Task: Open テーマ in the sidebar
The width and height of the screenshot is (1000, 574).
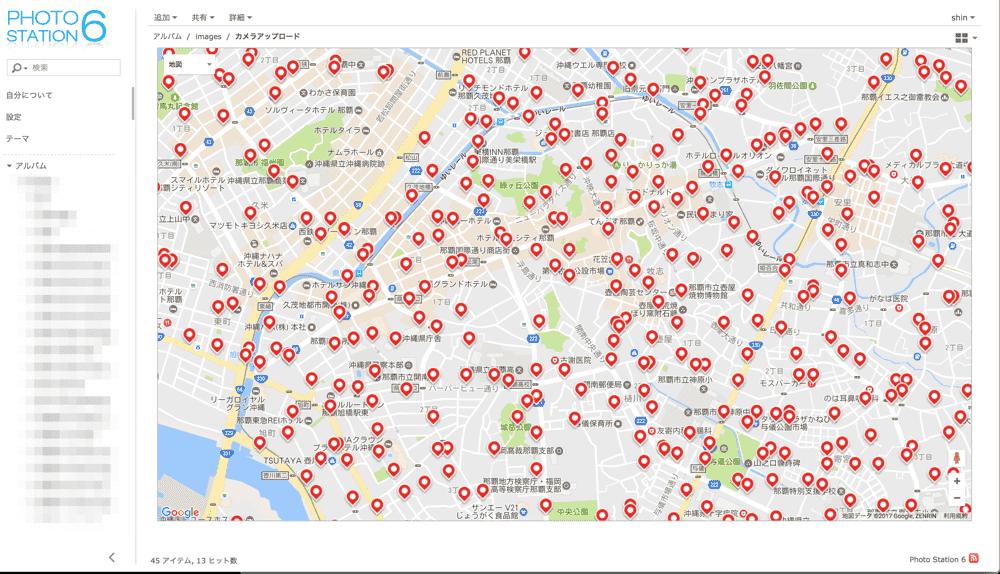Action: point(17,138)
